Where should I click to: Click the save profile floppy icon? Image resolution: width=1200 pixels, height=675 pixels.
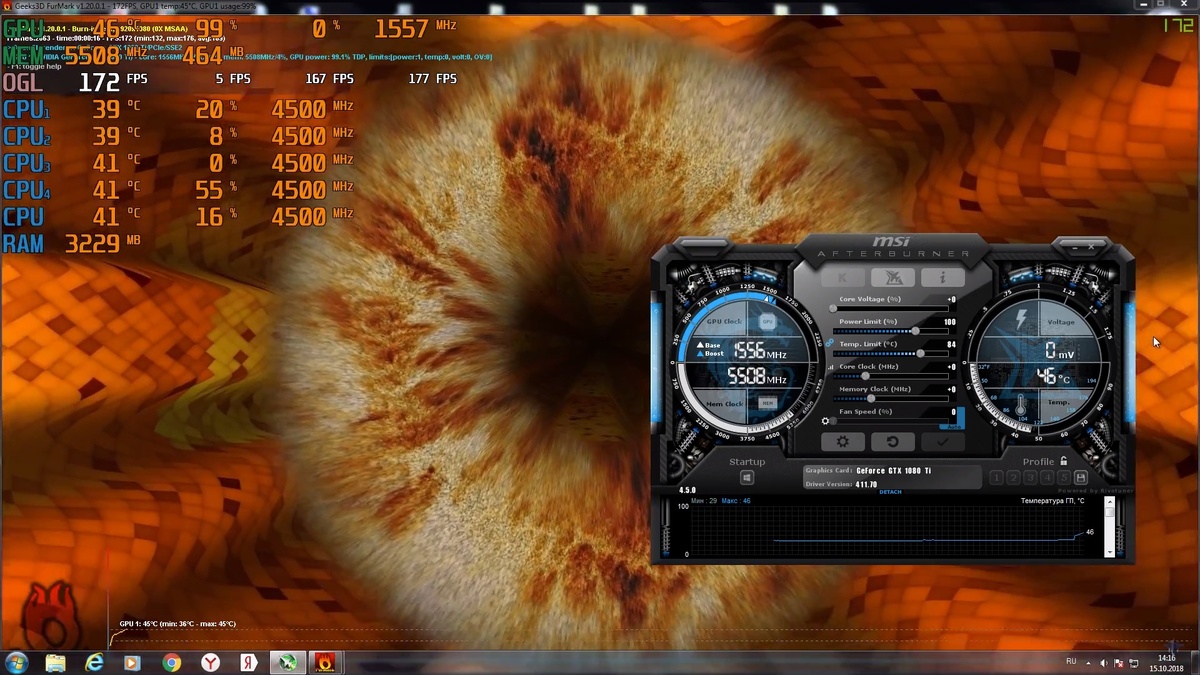(x=1080, y=478)
